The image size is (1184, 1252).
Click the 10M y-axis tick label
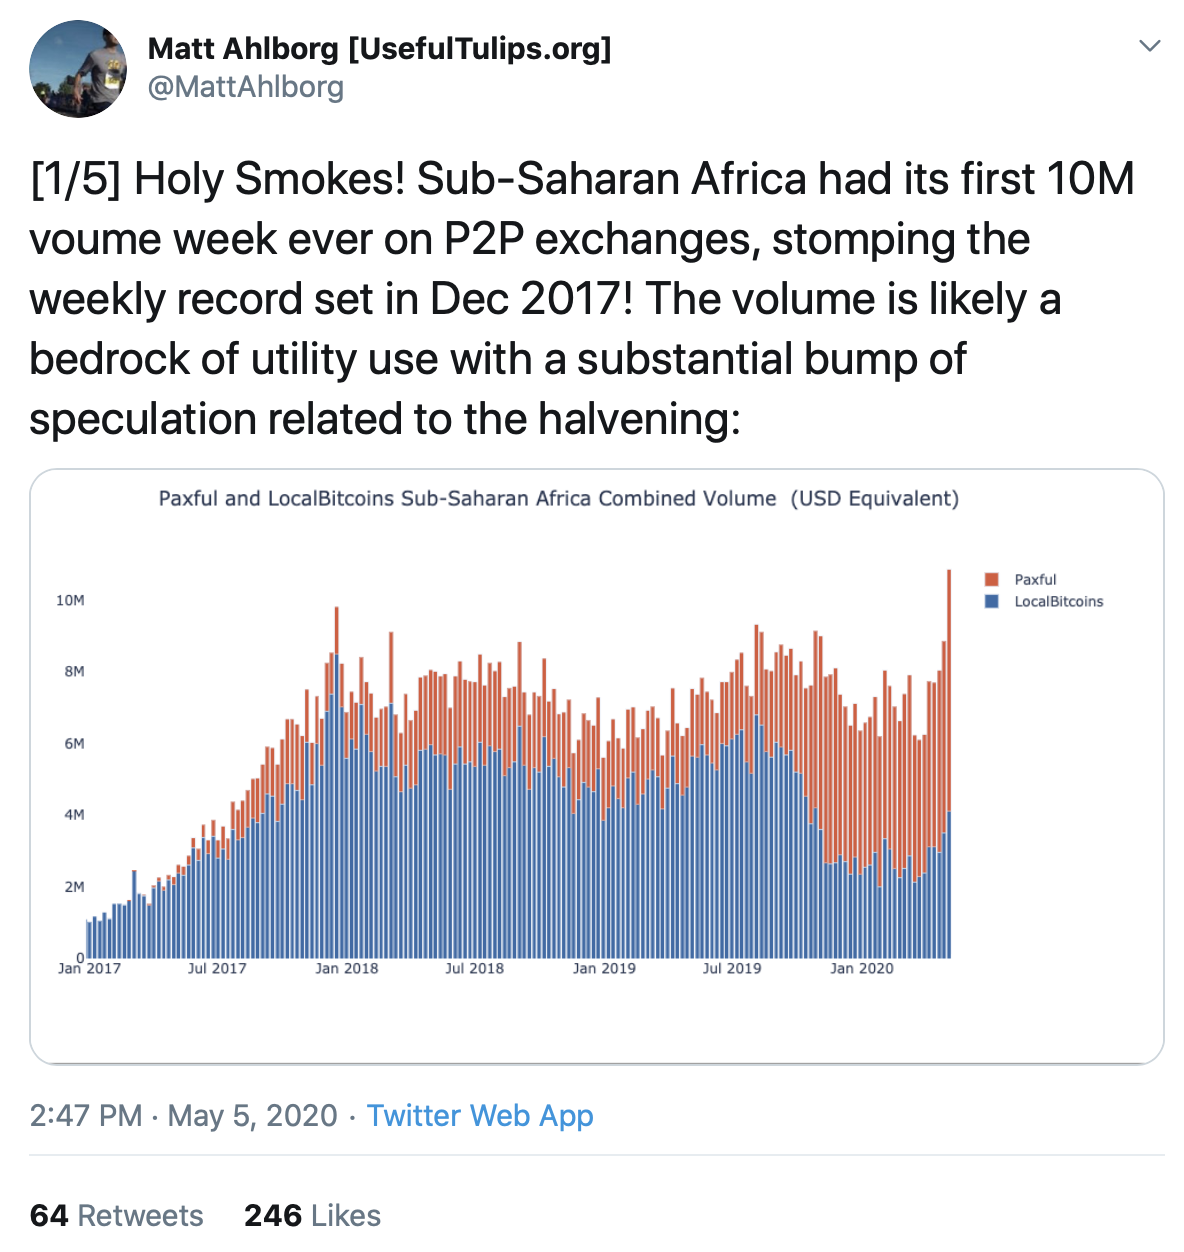70,600
